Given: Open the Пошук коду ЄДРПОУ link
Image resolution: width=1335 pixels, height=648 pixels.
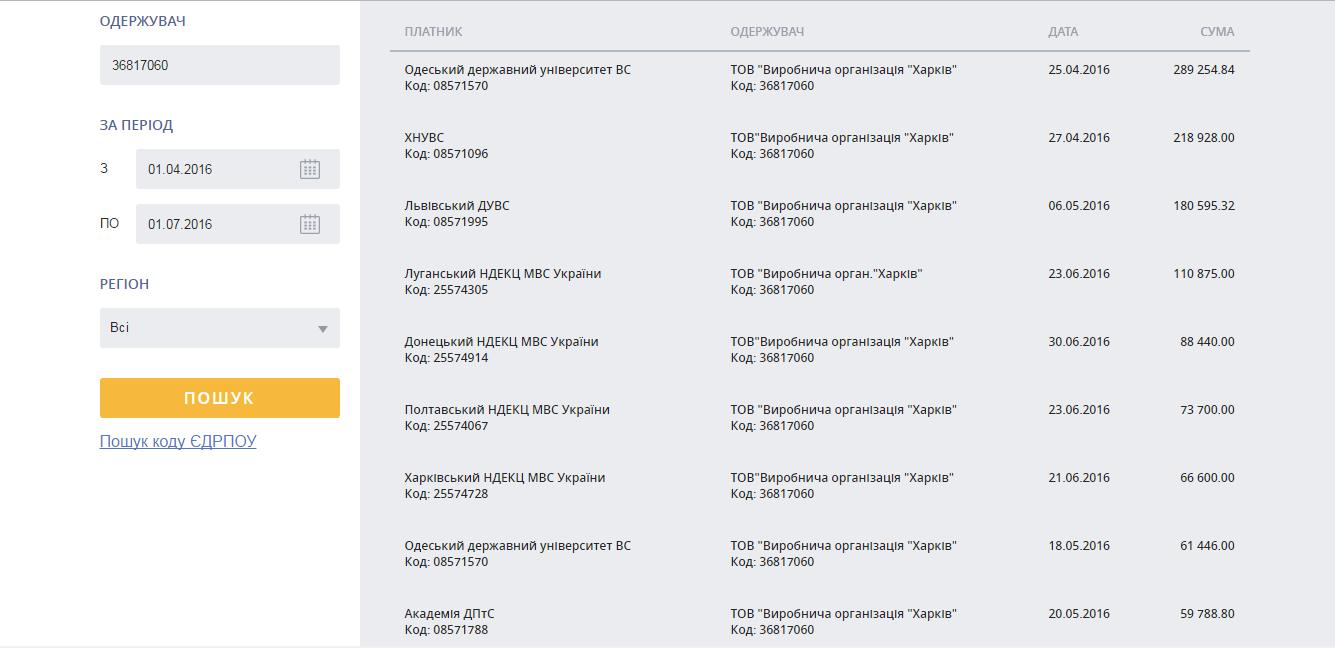Looking at the screenshot, I should pyautogui.click(x=178, y=441).
